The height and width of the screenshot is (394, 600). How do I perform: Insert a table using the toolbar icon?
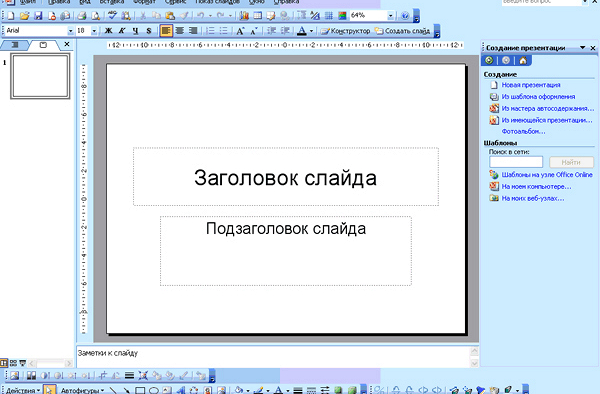click(258, 16)
